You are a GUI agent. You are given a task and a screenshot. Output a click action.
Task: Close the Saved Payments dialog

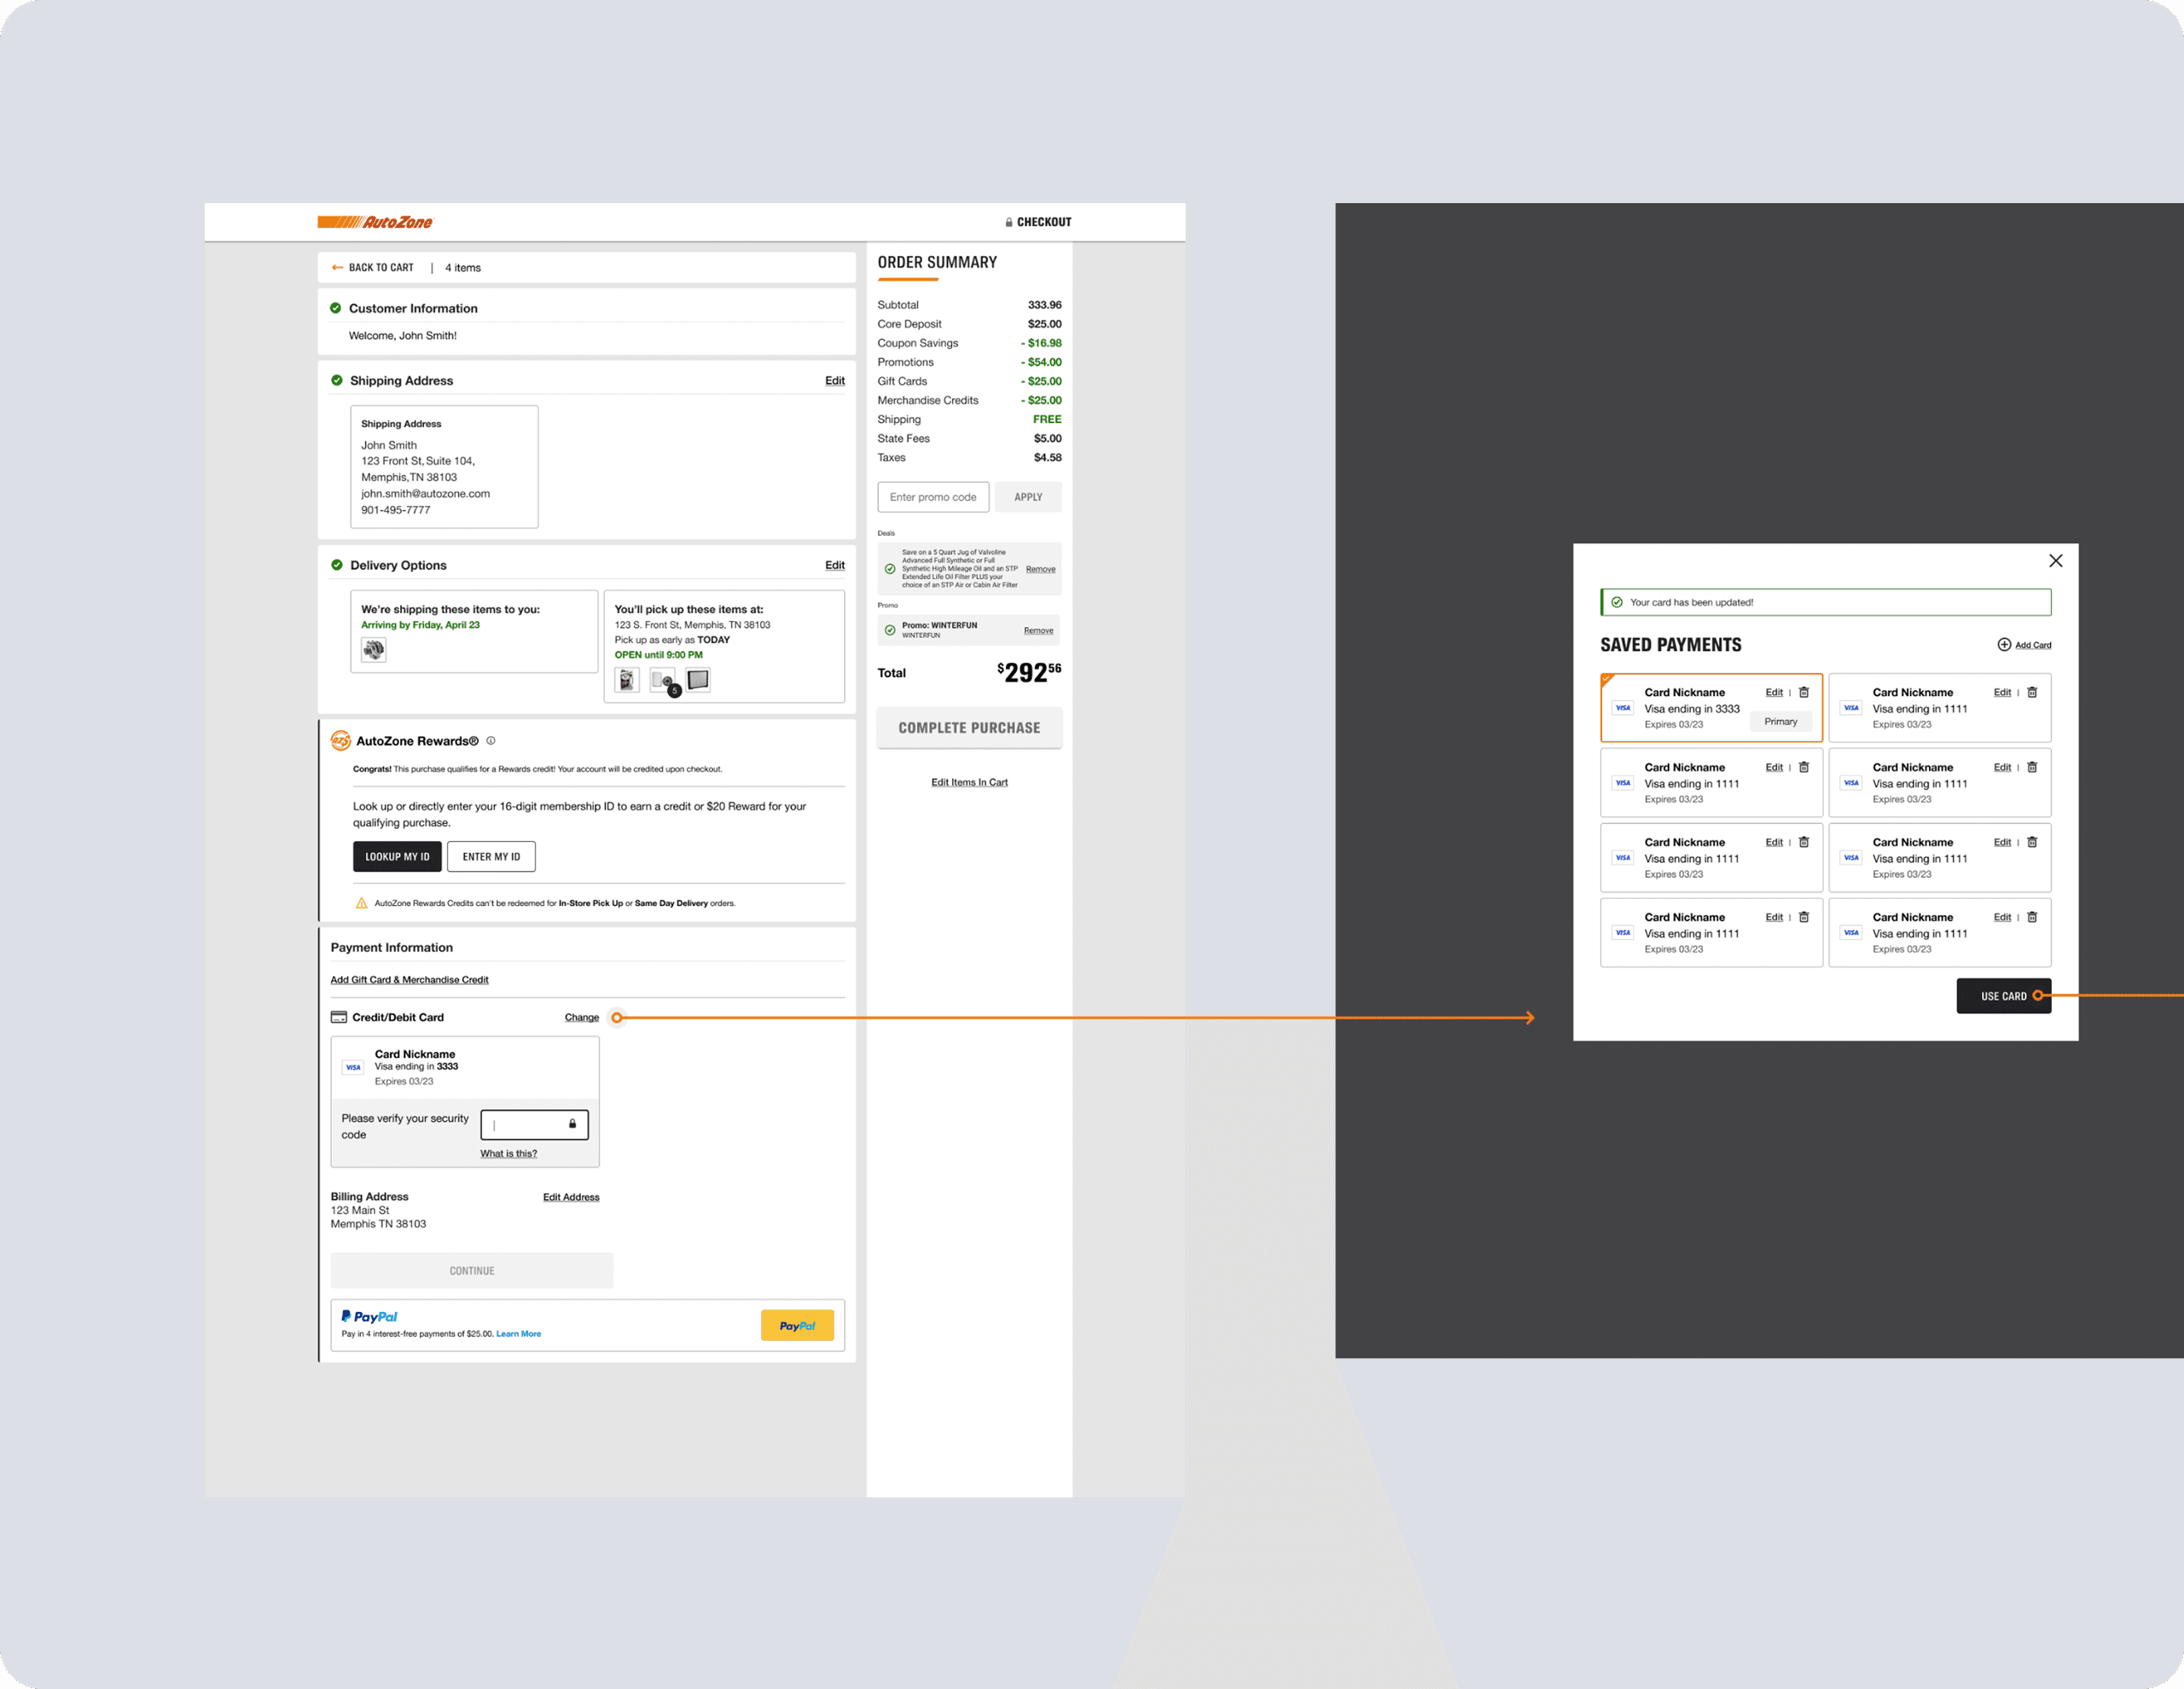tap(2056, 561)
